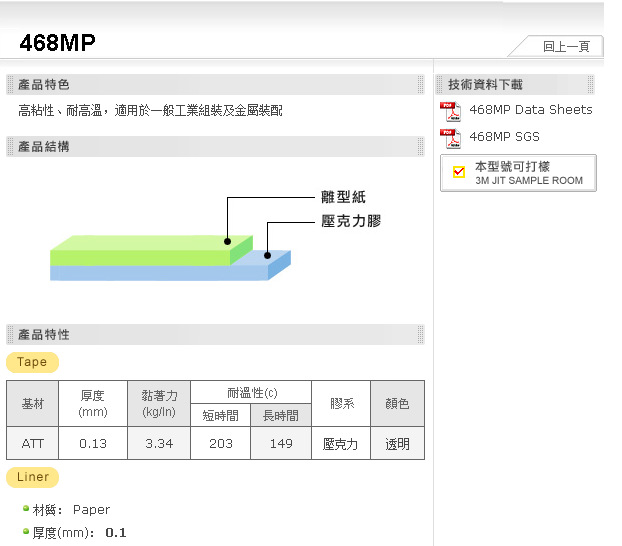Click the 技術資料下載 section header

[x=515, y=85]
